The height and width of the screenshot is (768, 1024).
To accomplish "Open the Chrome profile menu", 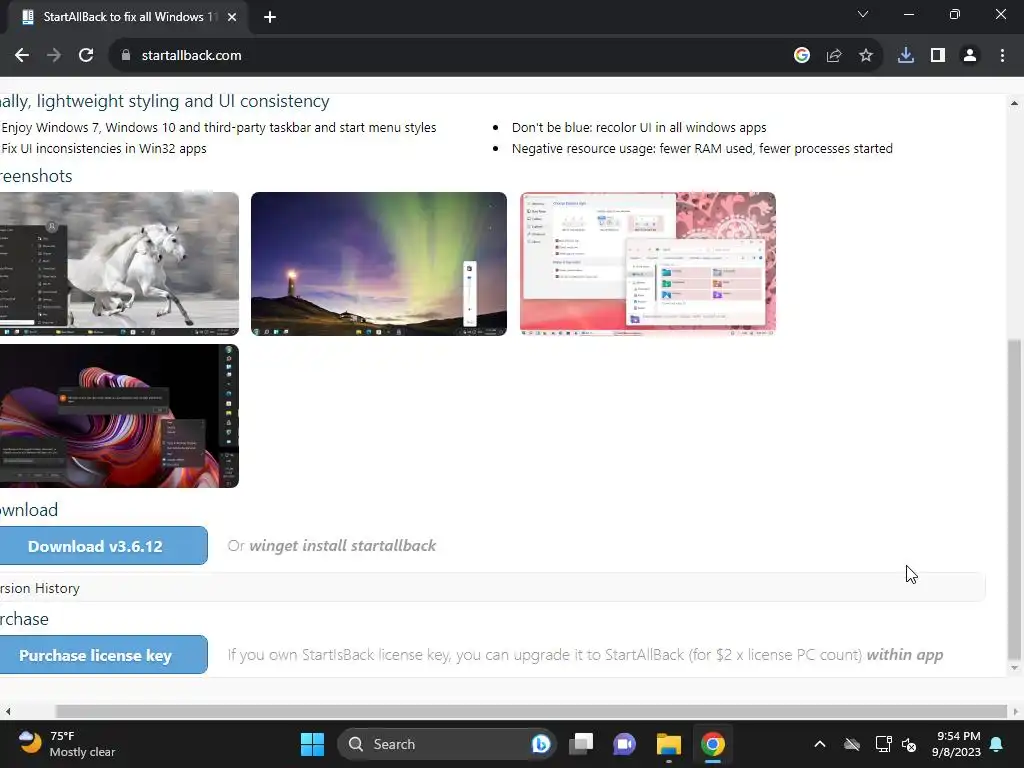I will pos(970,56).
